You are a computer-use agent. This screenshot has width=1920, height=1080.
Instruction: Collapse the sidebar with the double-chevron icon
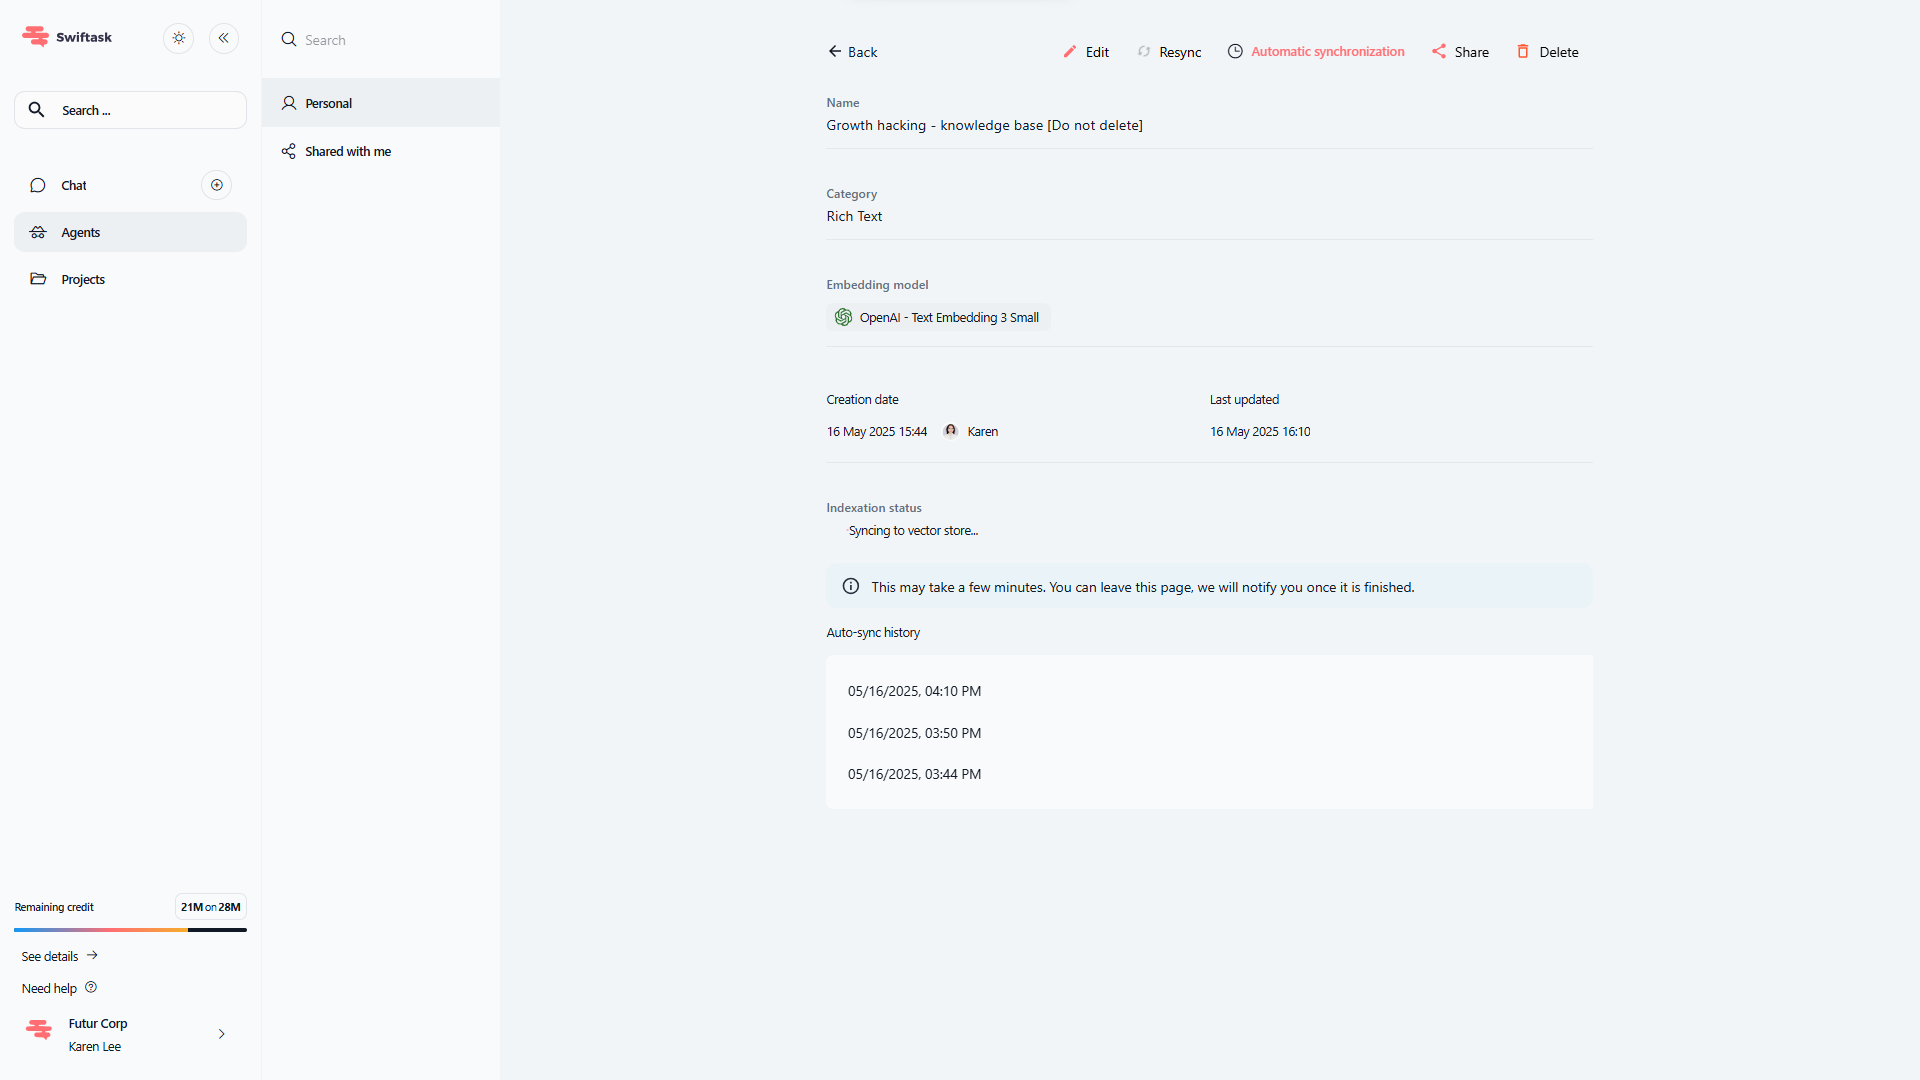(224, 38)
